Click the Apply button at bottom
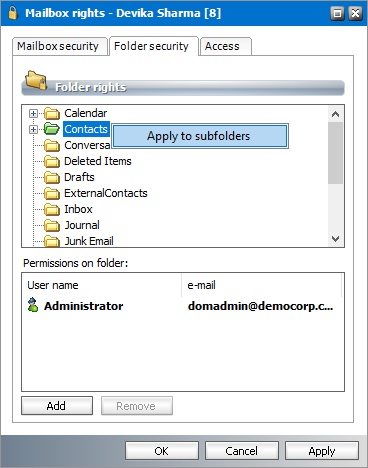This screenshot has width=368, height=468. [x=322, y=451]
